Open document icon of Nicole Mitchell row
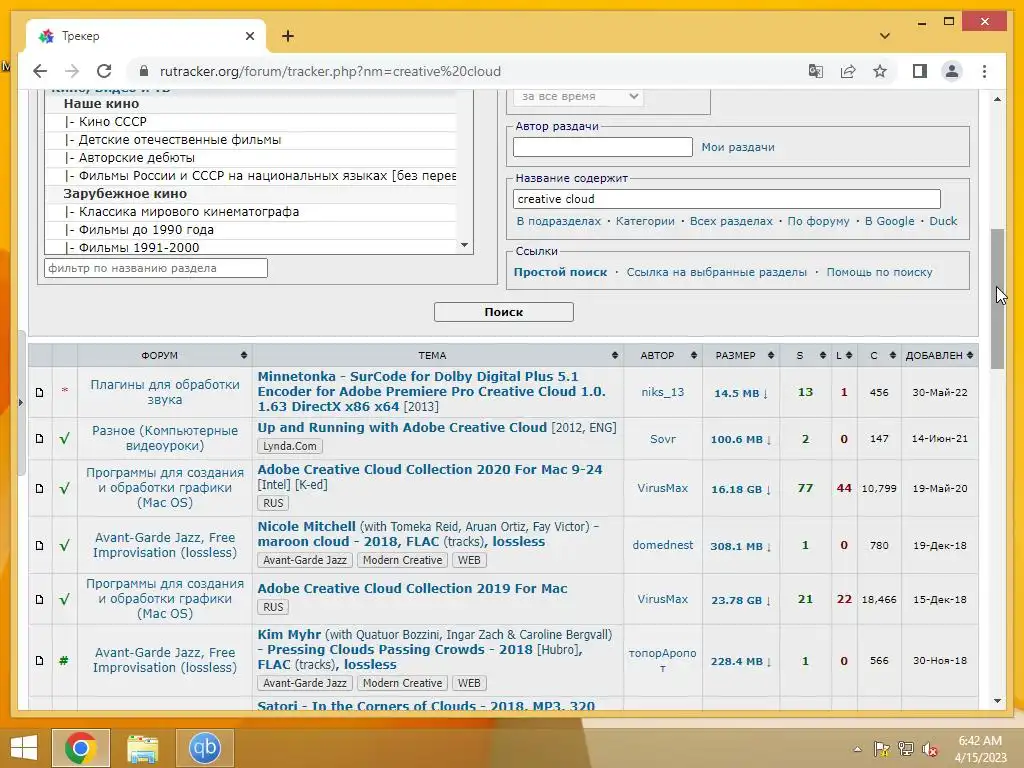This screenshot has width=1024, height=768. point(40,545)
